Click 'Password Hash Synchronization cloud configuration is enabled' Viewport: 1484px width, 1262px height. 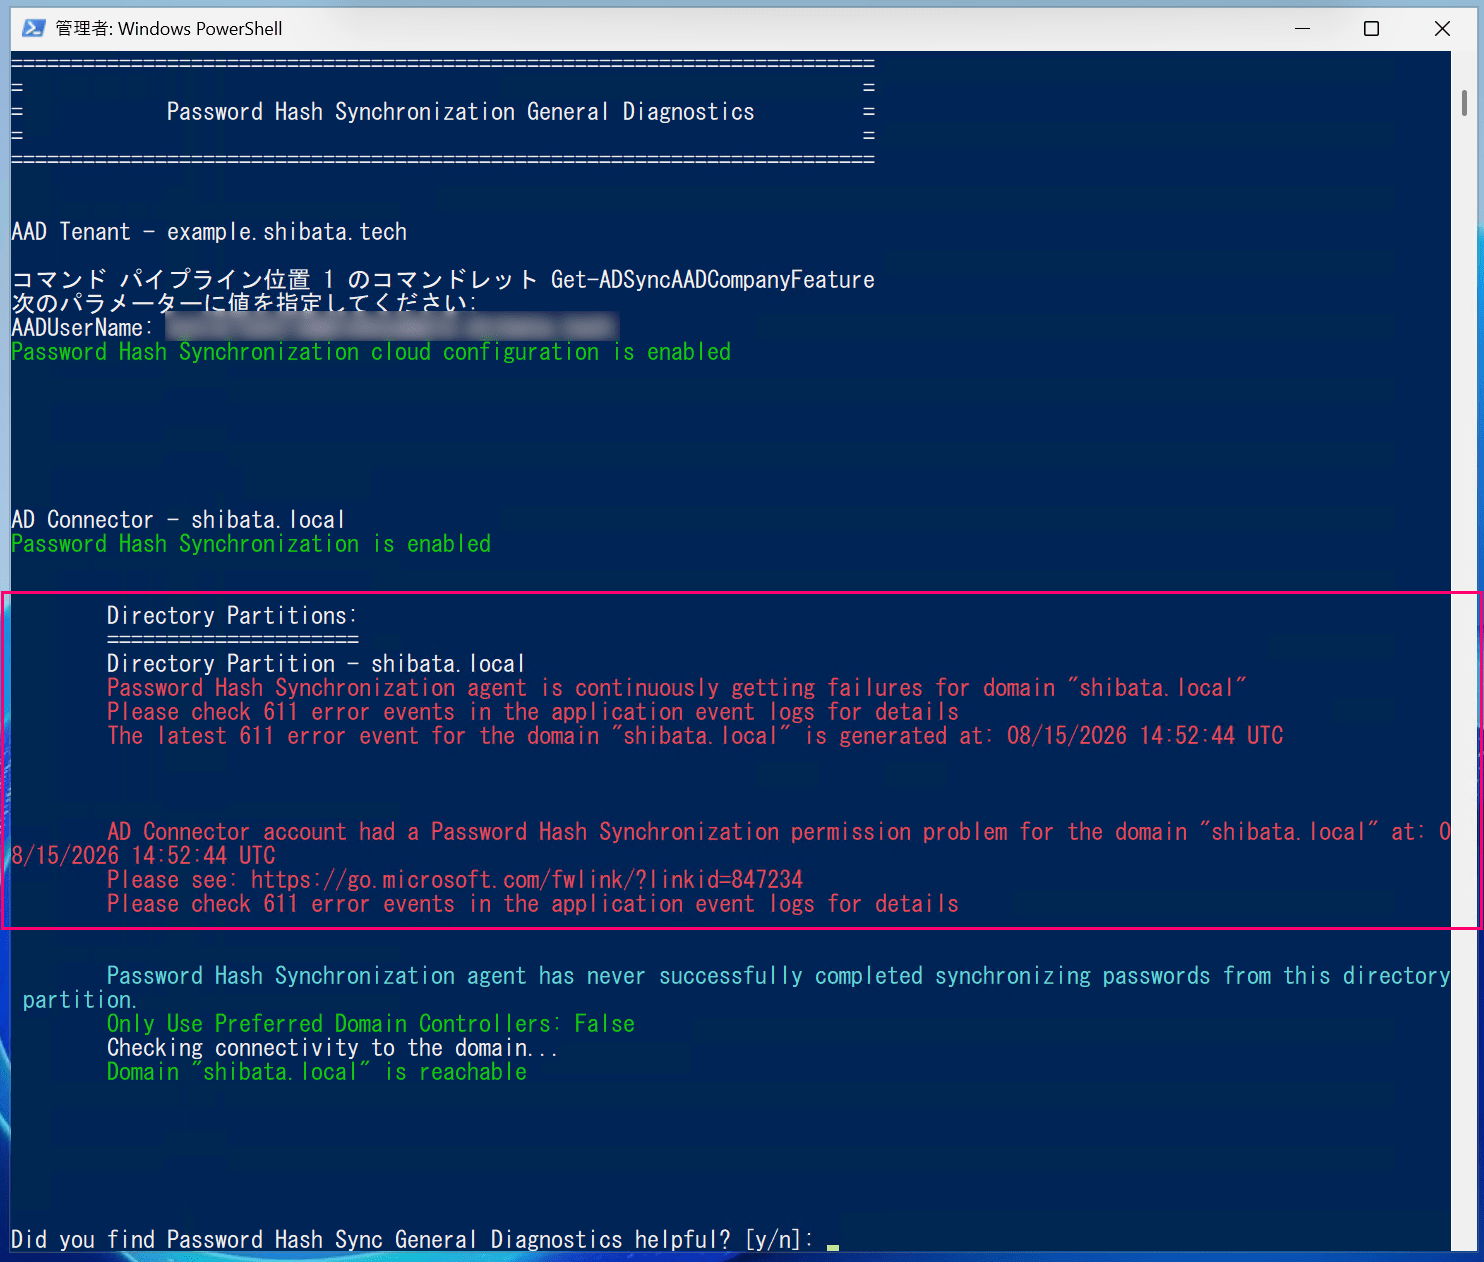(371, 352)
